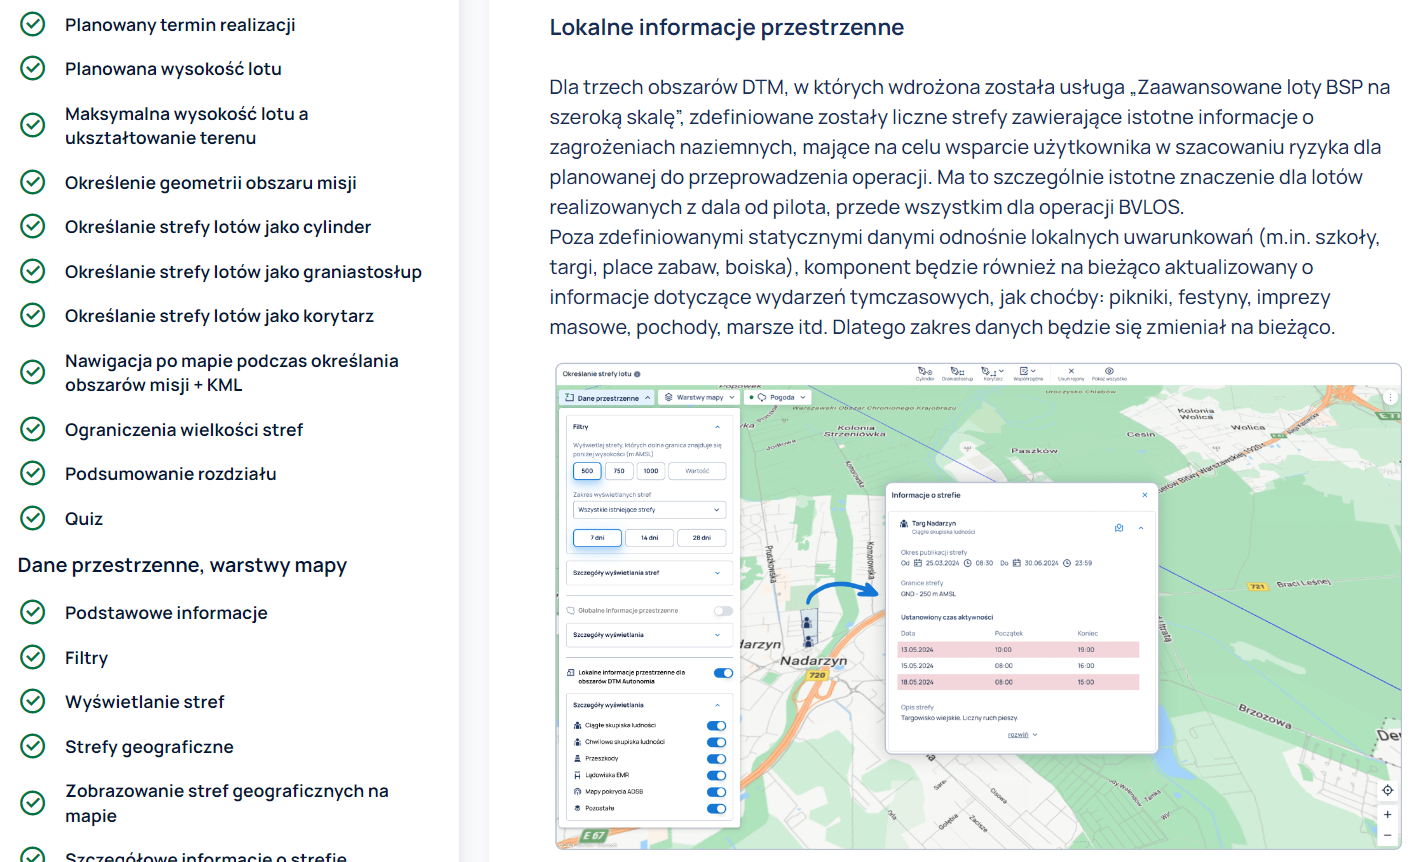Screen dimensions: 1422x862
Task: Click the Dane przestrzenne, warstwy mapy heading
Action: 182,565
